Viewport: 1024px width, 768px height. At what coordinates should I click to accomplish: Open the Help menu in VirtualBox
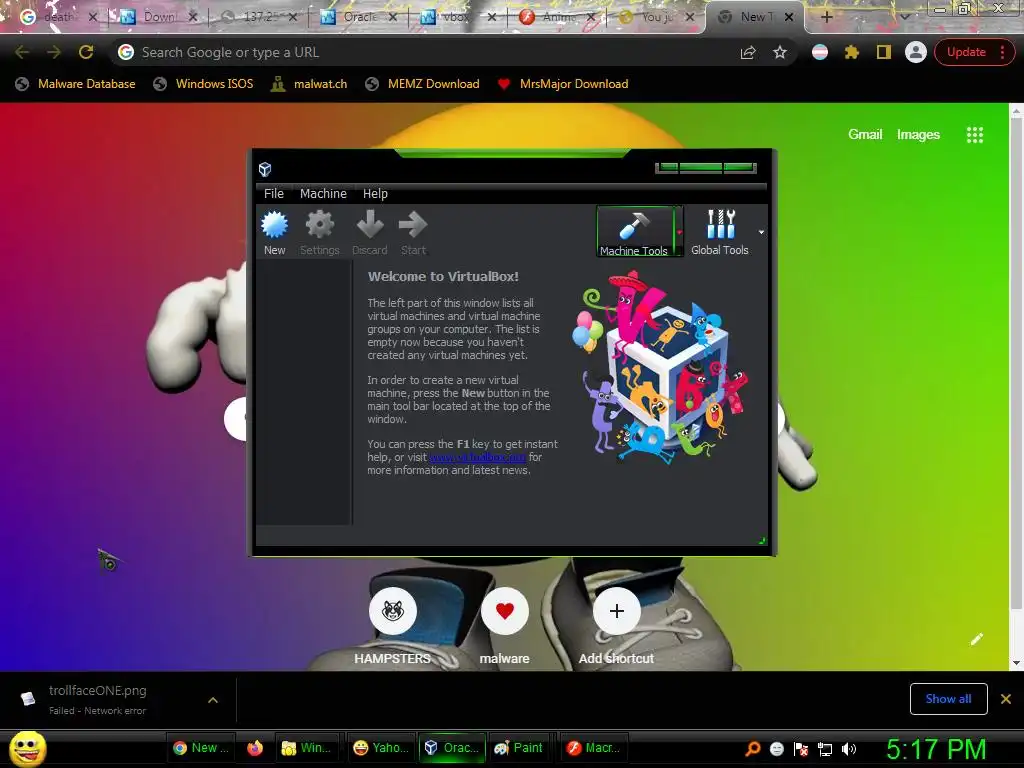375,194
